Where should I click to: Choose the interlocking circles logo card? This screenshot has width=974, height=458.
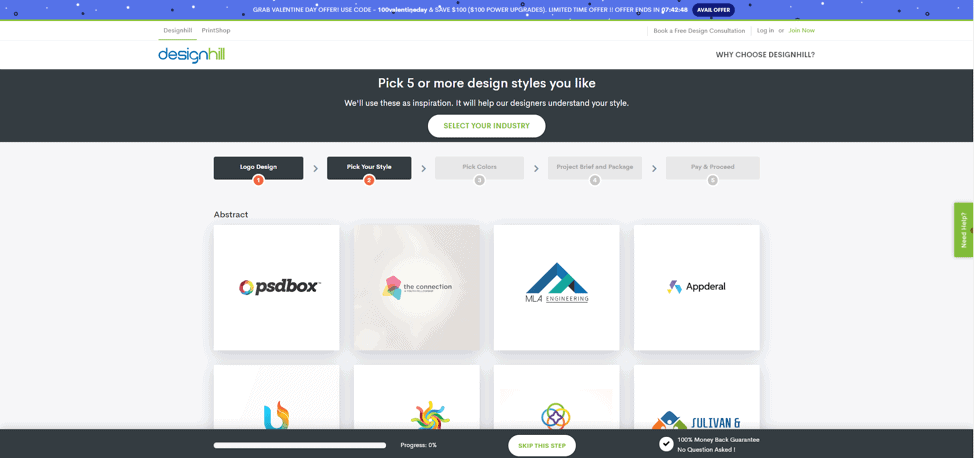coord(557,397)
